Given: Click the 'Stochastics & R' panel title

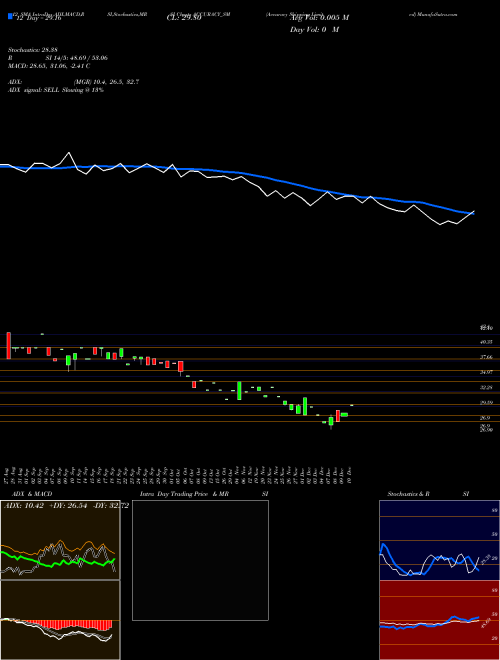Looking at the screenshot, I should pos(409,494).
